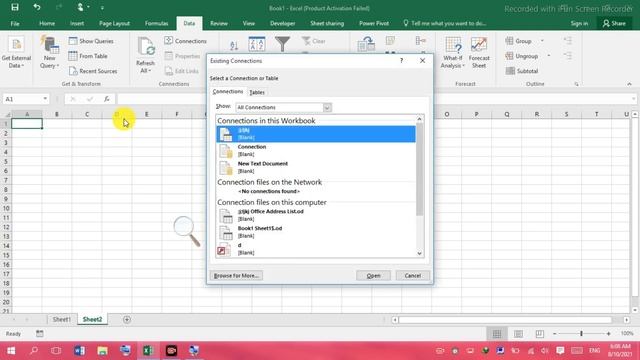Click Insert Function fx icon
The height and width of the screenshot is (360, 640).
[107, 99]
